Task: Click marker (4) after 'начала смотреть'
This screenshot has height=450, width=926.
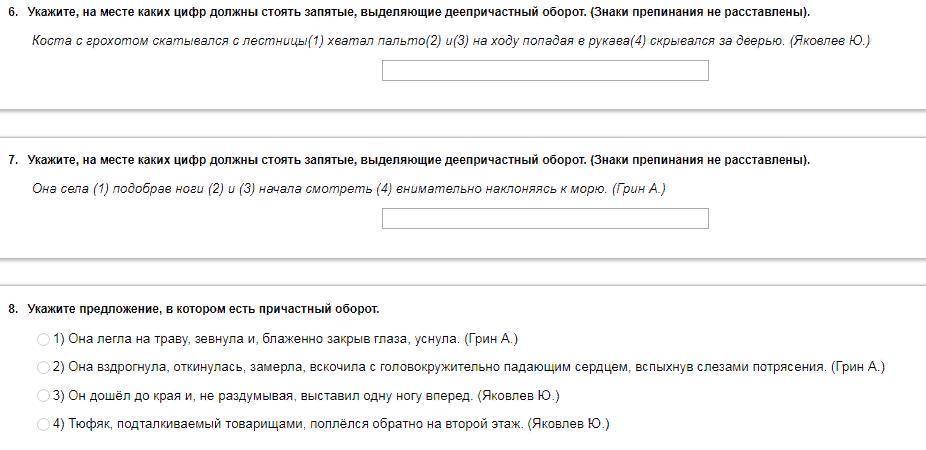Action: pyautogui.click(x=383, y=189)
